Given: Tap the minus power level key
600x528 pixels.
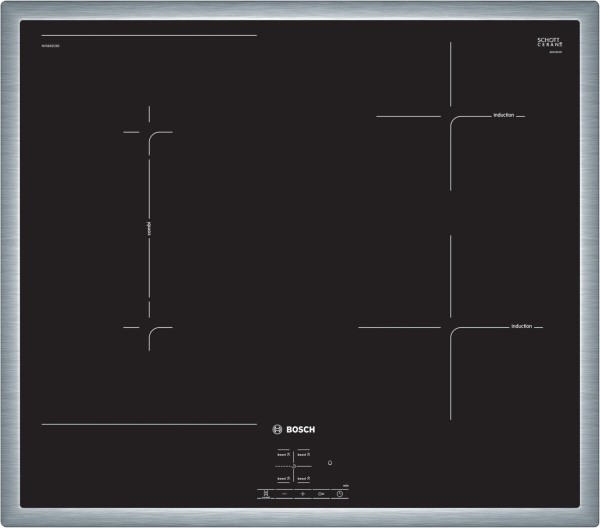Looking at the screenshot, I should pos(284,494).
